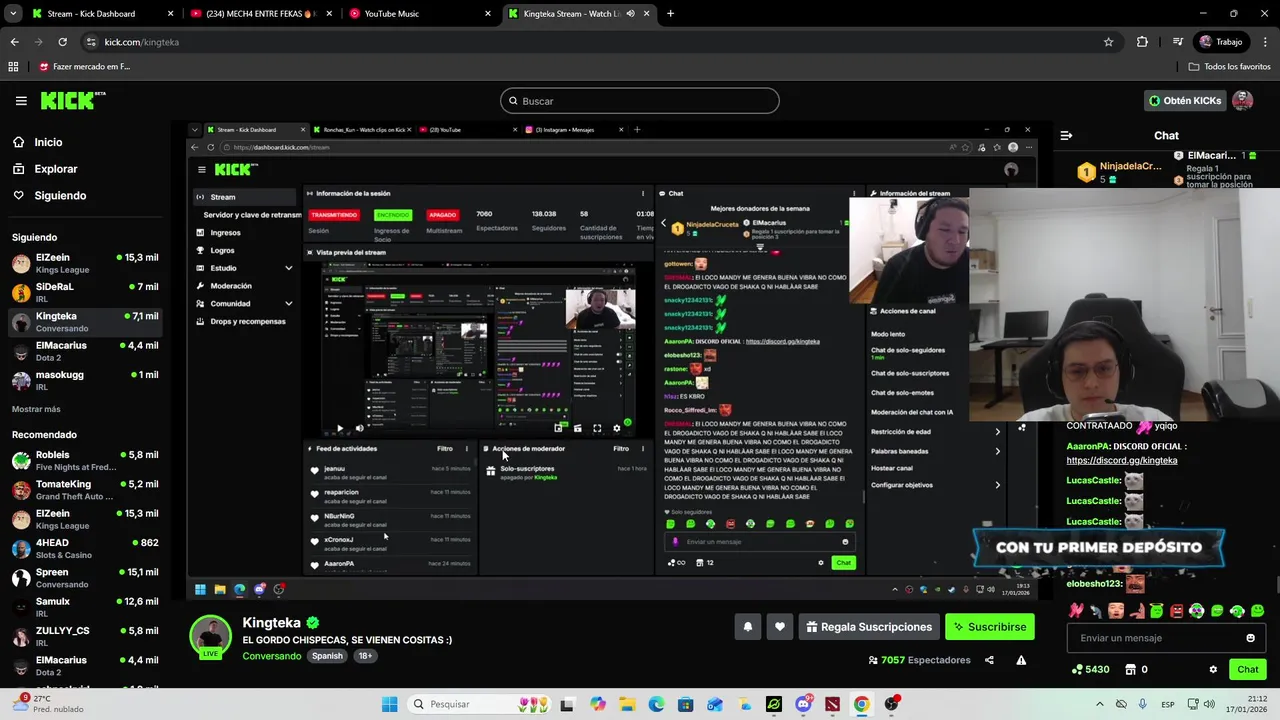Toggle the notification bell for Kingteka

pyautogui.click(x=747, y=627)
